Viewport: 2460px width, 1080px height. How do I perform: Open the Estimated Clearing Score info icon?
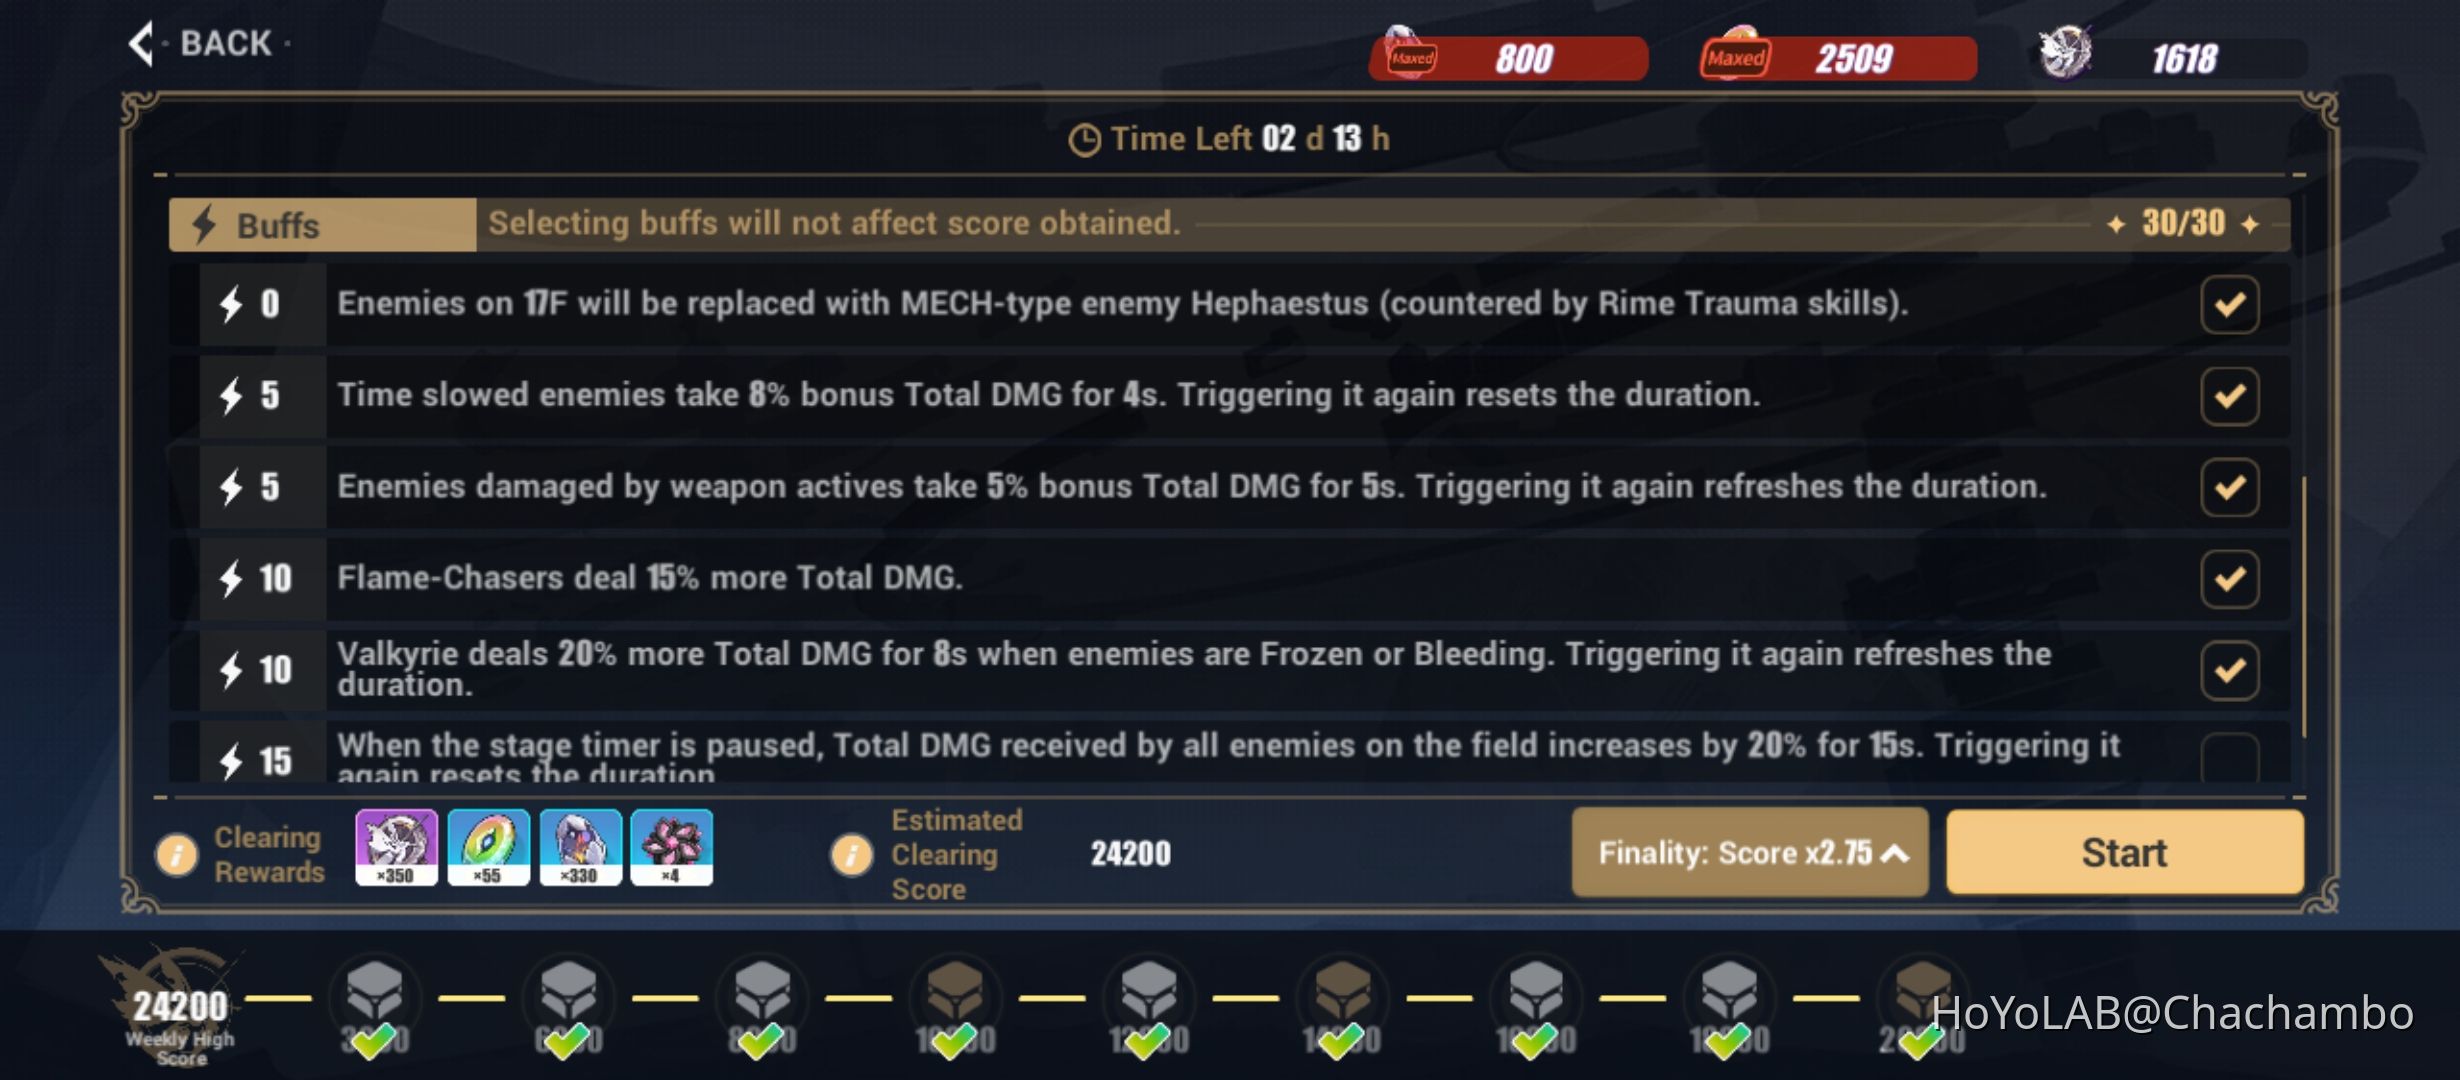(852, 855)
